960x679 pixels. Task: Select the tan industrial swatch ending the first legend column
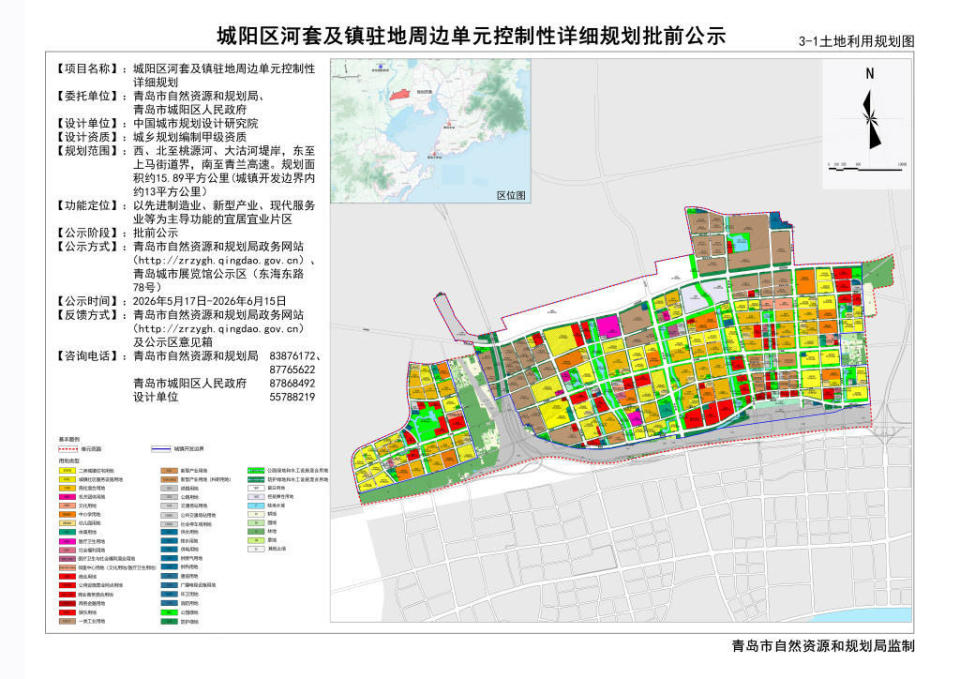coord(67,621)
